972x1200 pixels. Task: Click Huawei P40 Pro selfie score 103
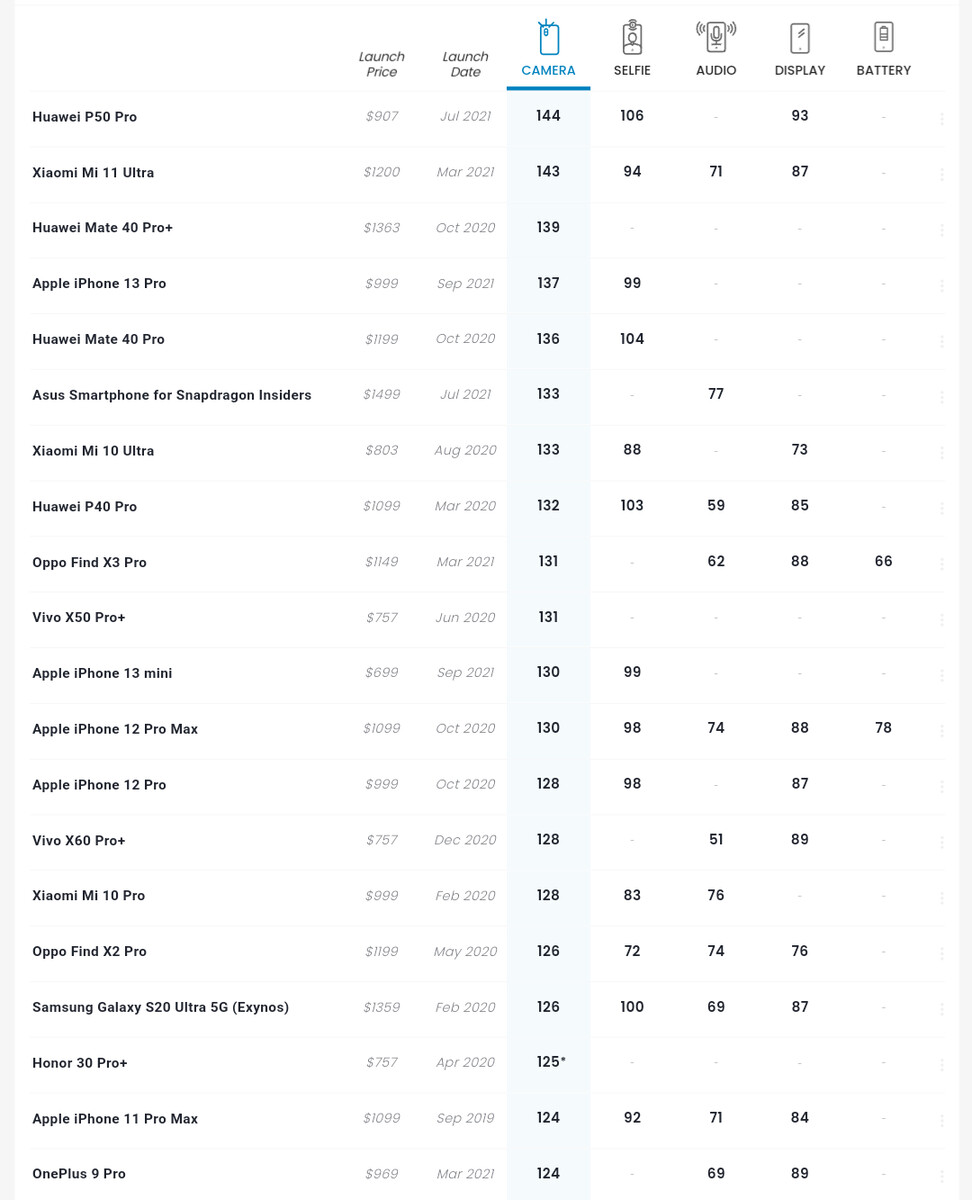click(x=632, y=506)
